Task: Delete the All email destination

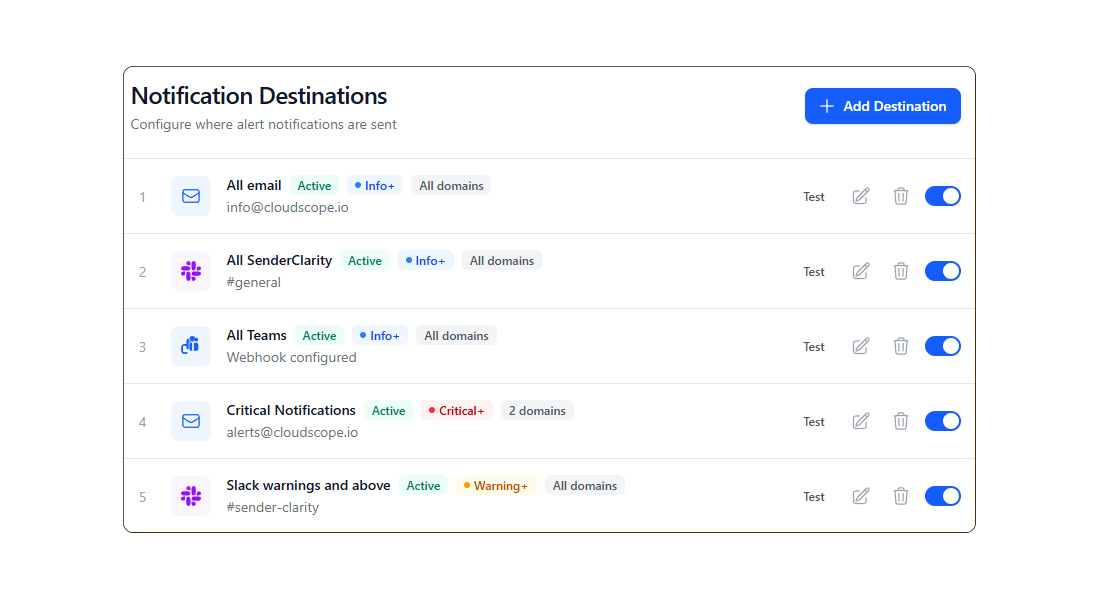Action: (901, 196)
